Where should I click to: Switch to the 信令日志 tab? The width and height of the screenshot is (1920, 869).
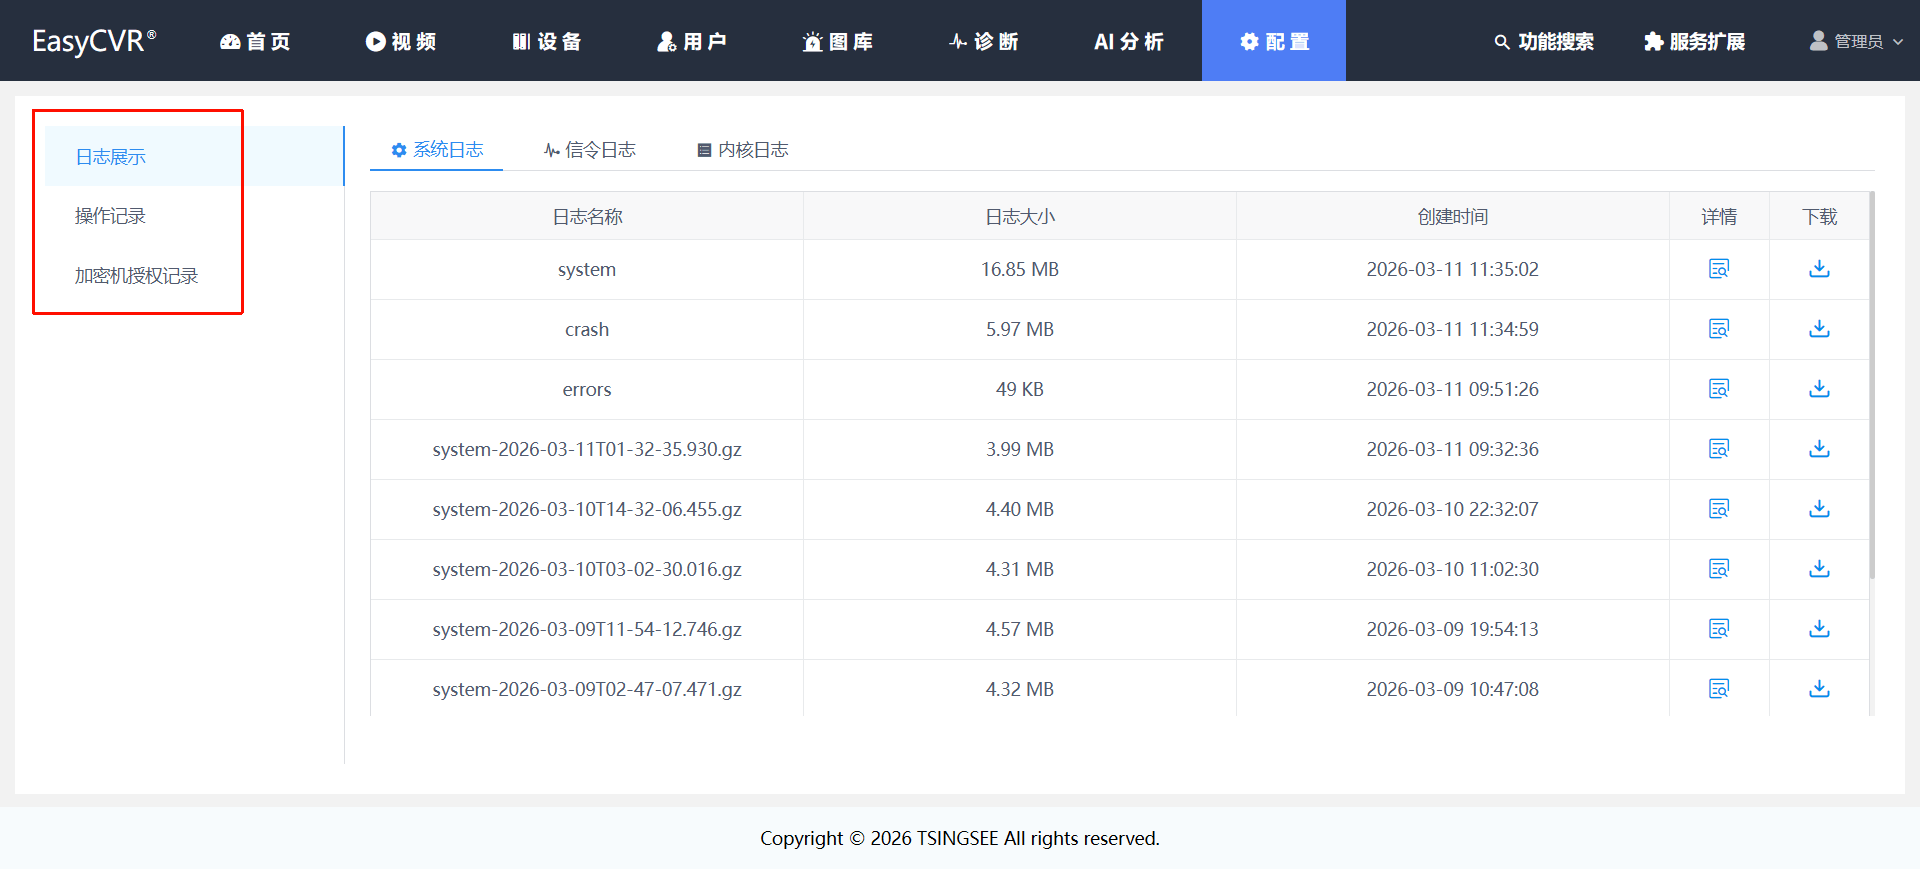[x=590, y=150]
